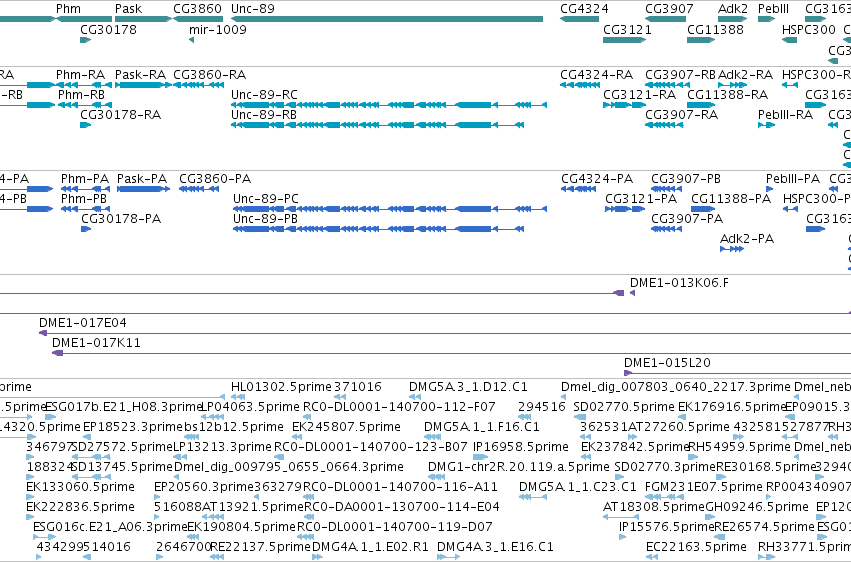Select the Adk2-RA transcript label
This screenshot has width=851, height=562.
[x=745, y=74]
